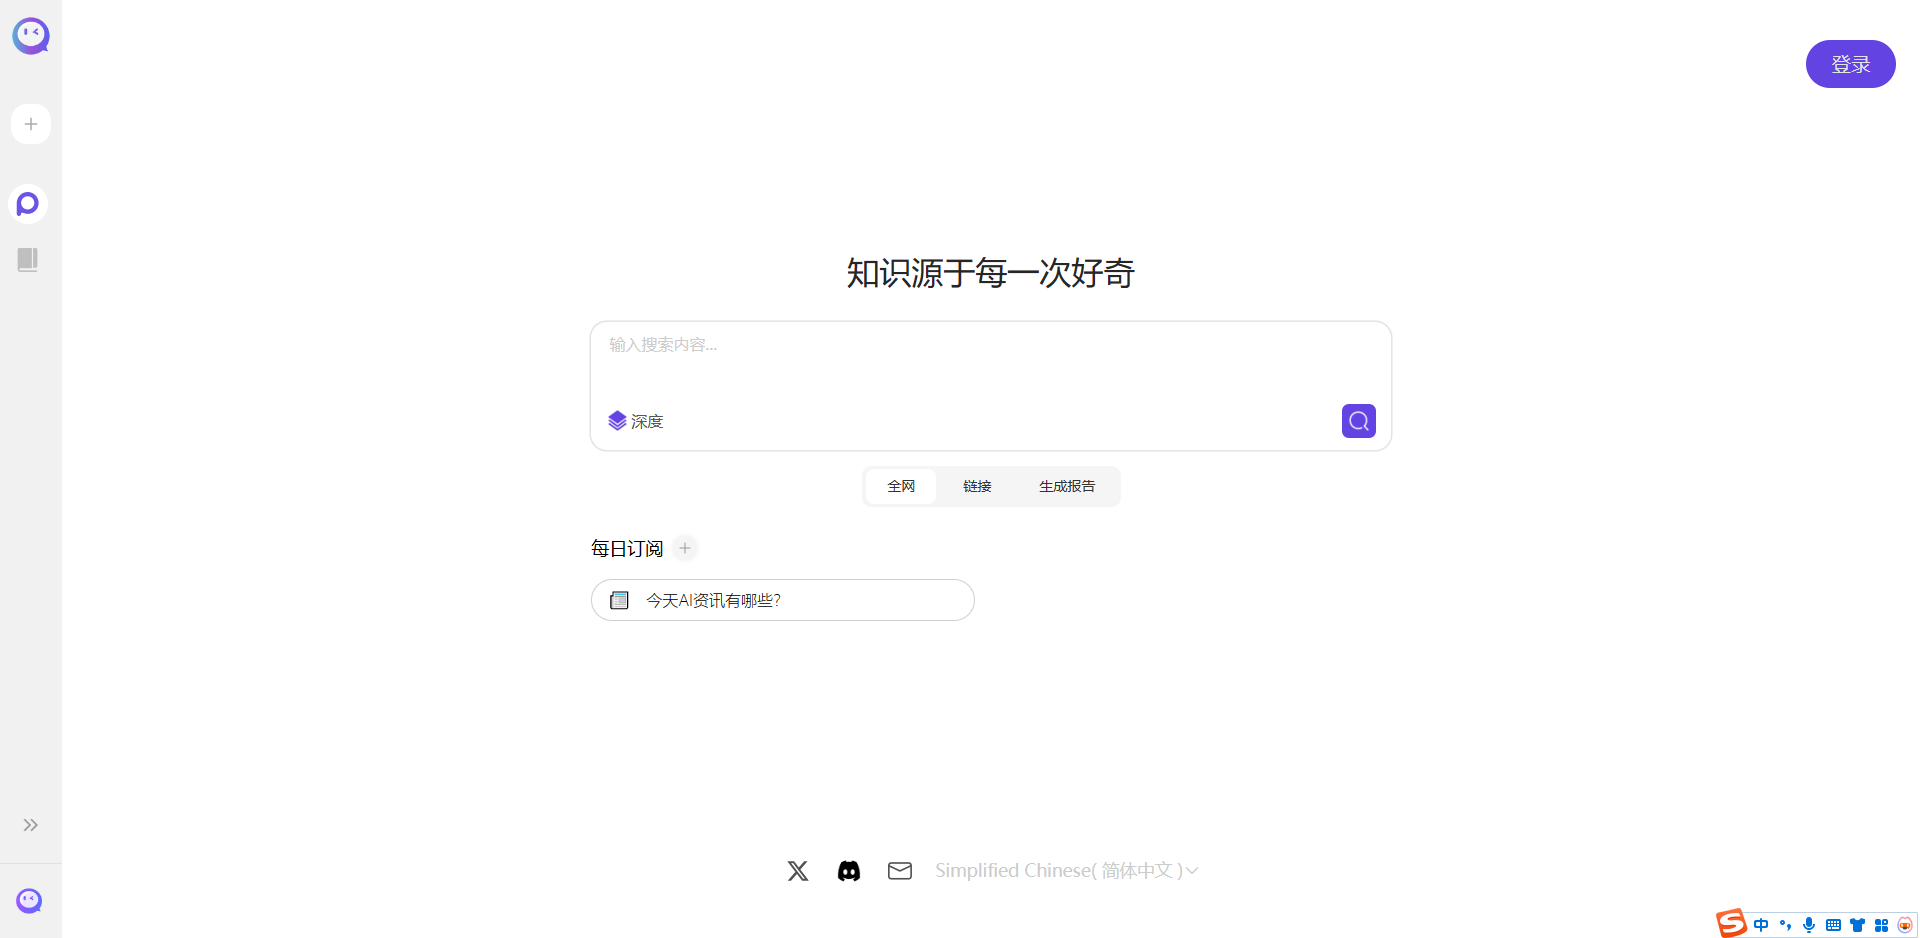Start a new chat with the plus icon
Screen dimensions: 1920x938
(31, 124)
